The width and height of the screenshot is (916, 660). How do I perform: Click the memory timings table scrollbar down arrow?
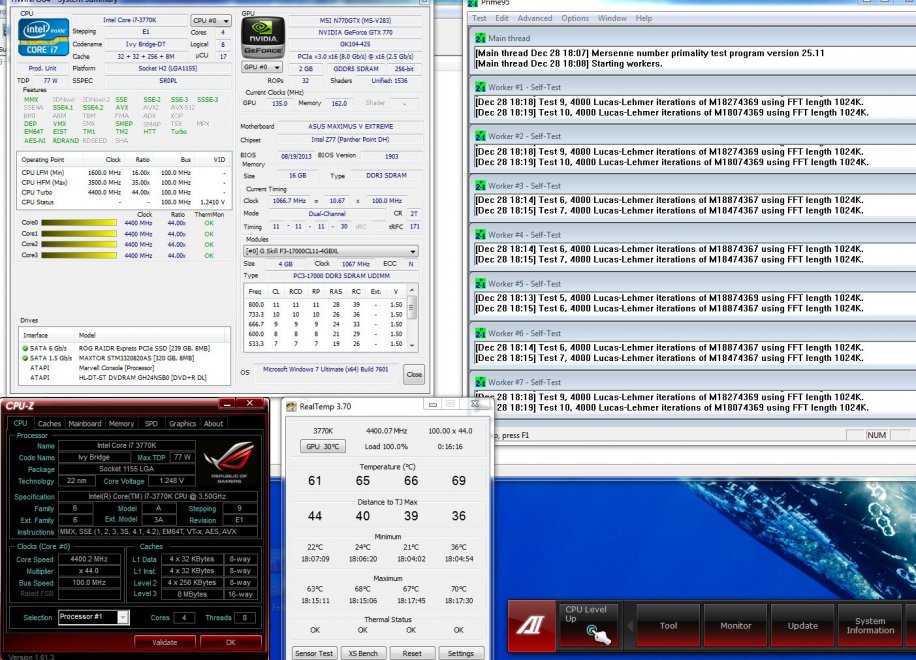pos(412,345)
